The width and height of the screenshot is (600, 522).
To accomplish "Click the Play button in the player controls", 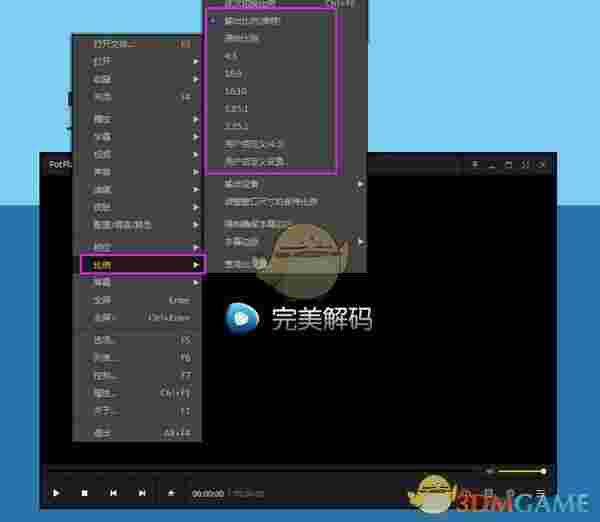I will [x=56, y=493].
